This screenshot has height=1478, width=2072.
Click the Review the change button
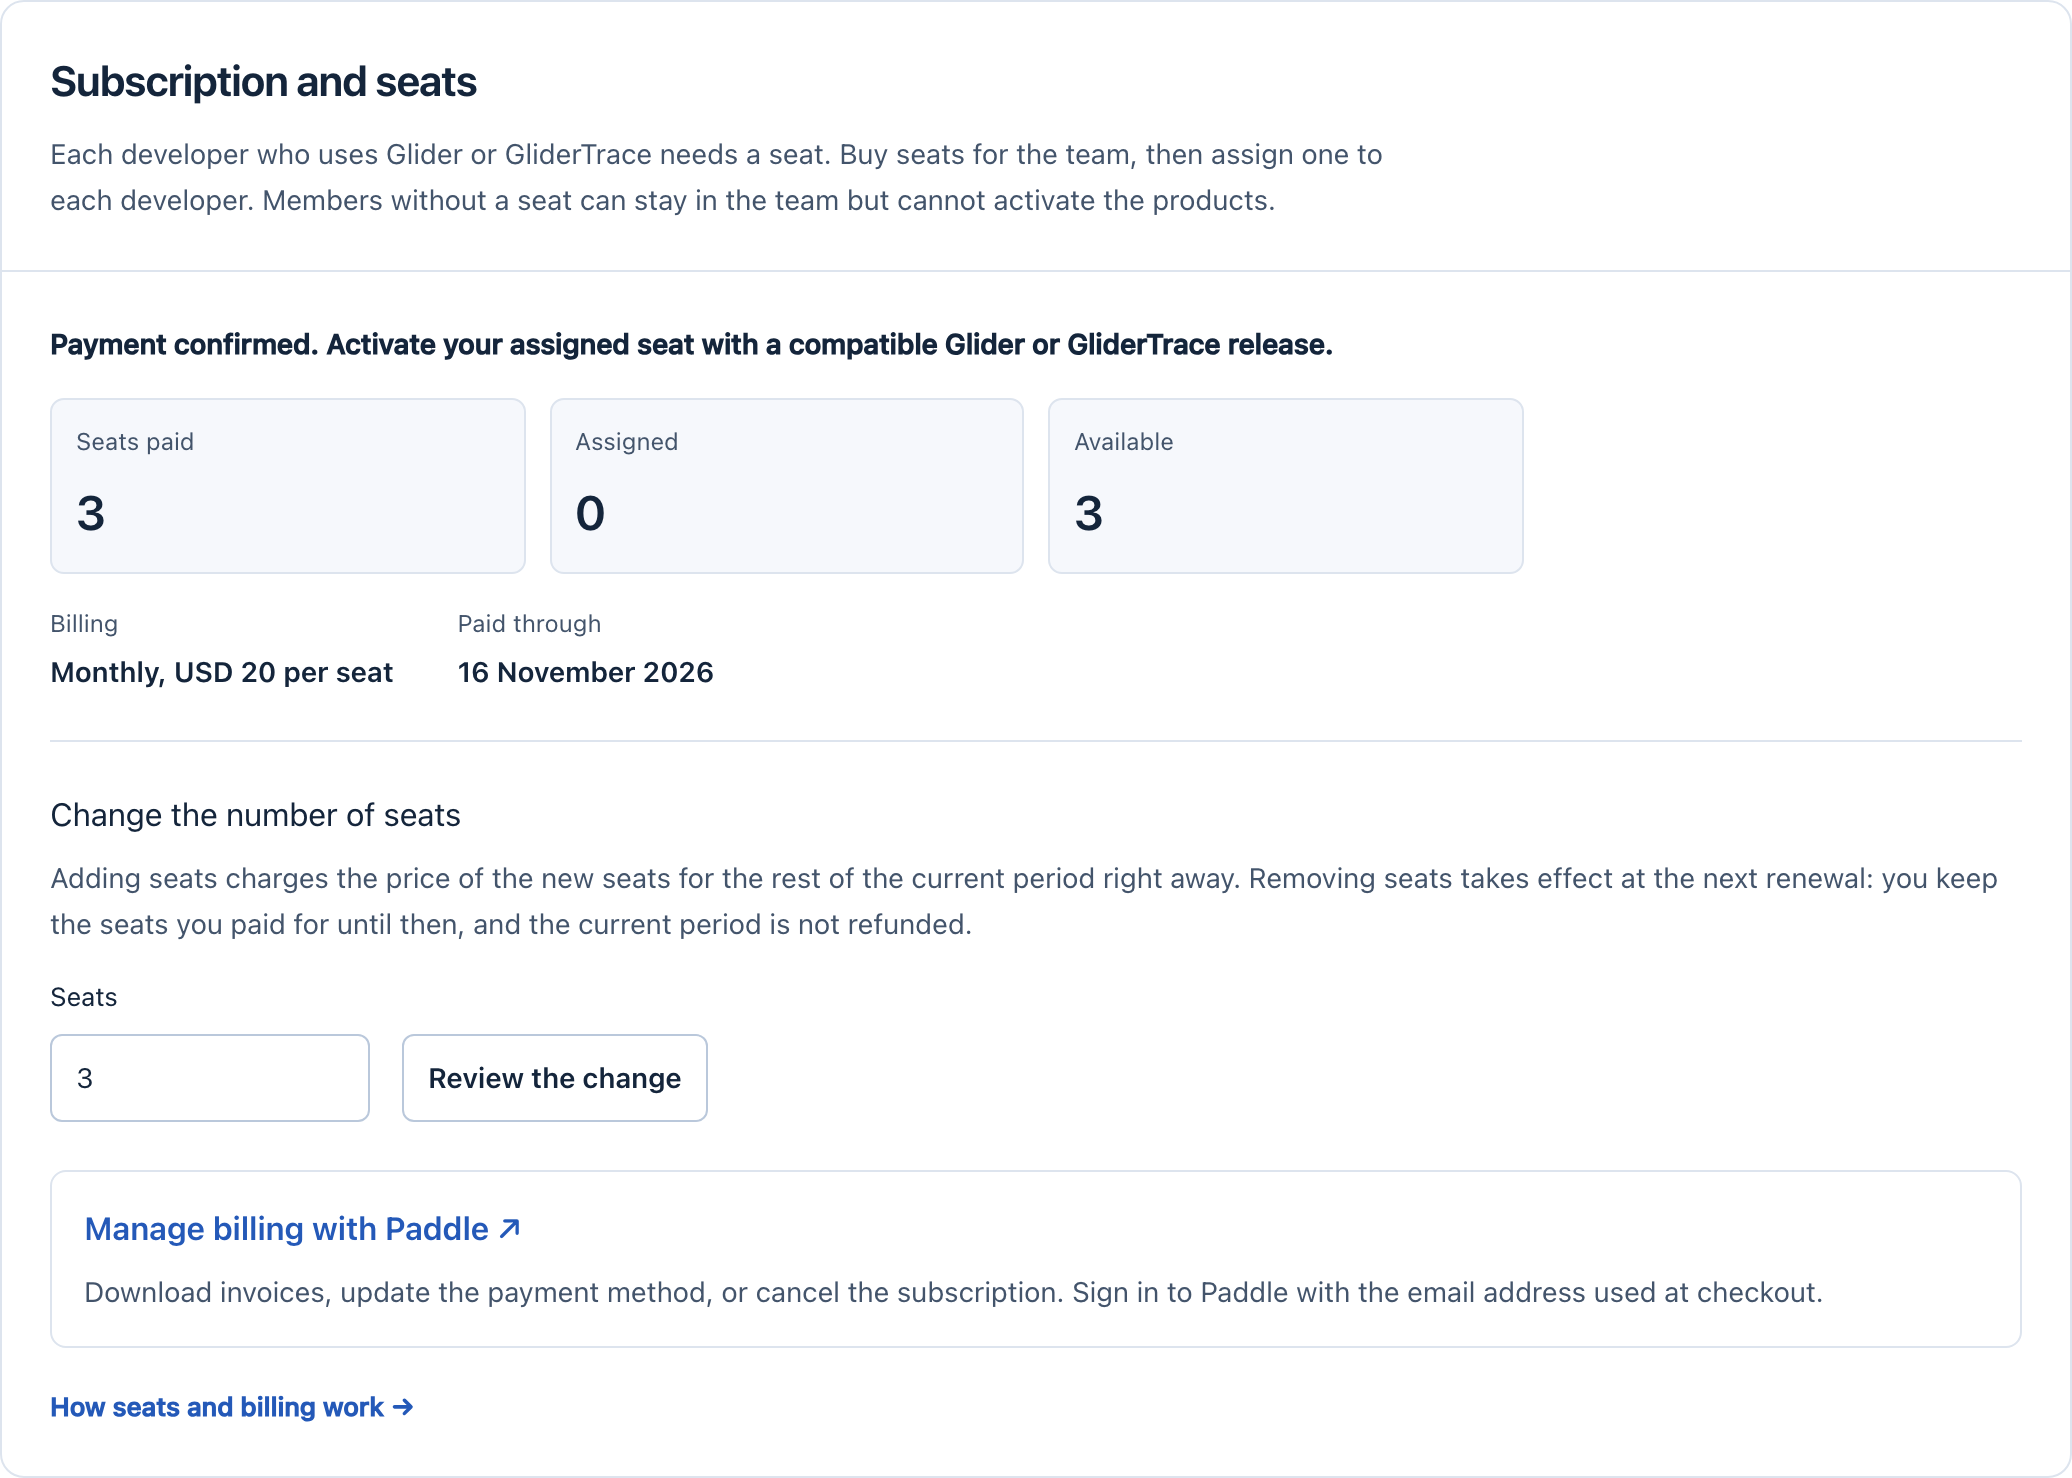(555, 1078)
